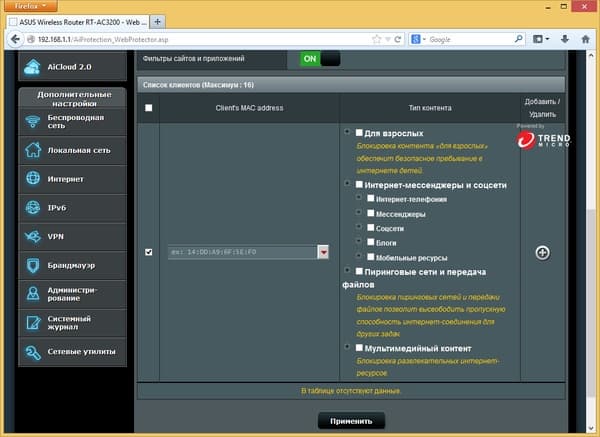Click the Trend Micro logo
Screen dimensions: 600x437
[543, 140]
